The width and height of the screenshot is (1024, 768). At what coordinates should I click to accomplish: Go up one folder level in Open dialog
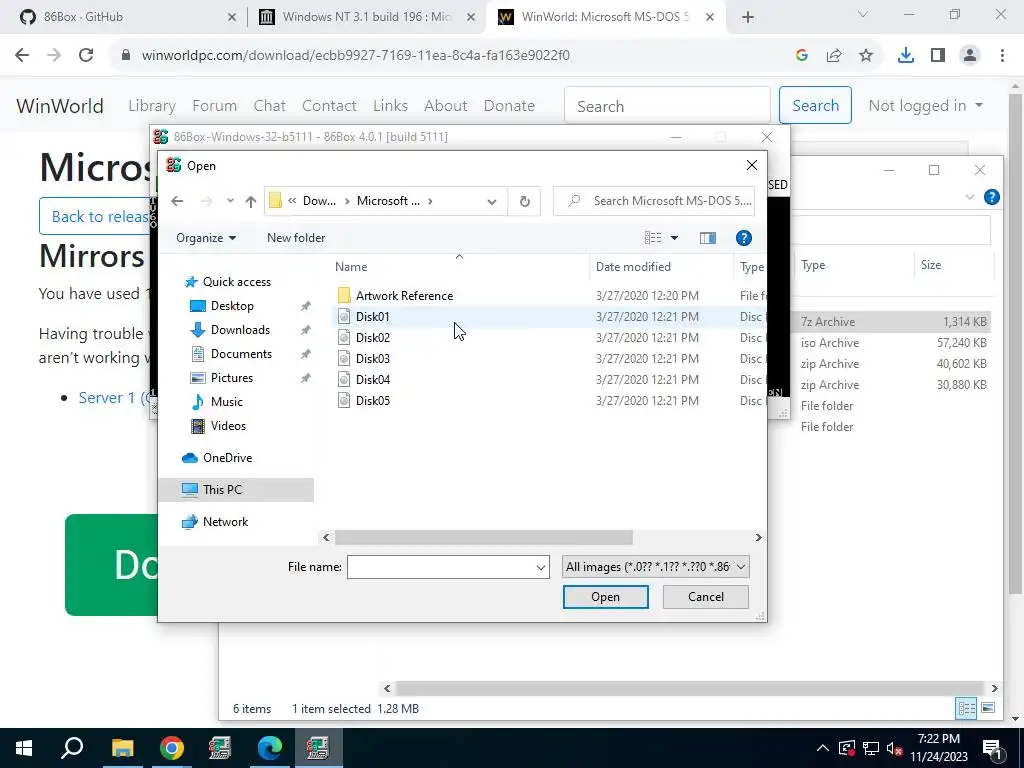click(251, 201)
